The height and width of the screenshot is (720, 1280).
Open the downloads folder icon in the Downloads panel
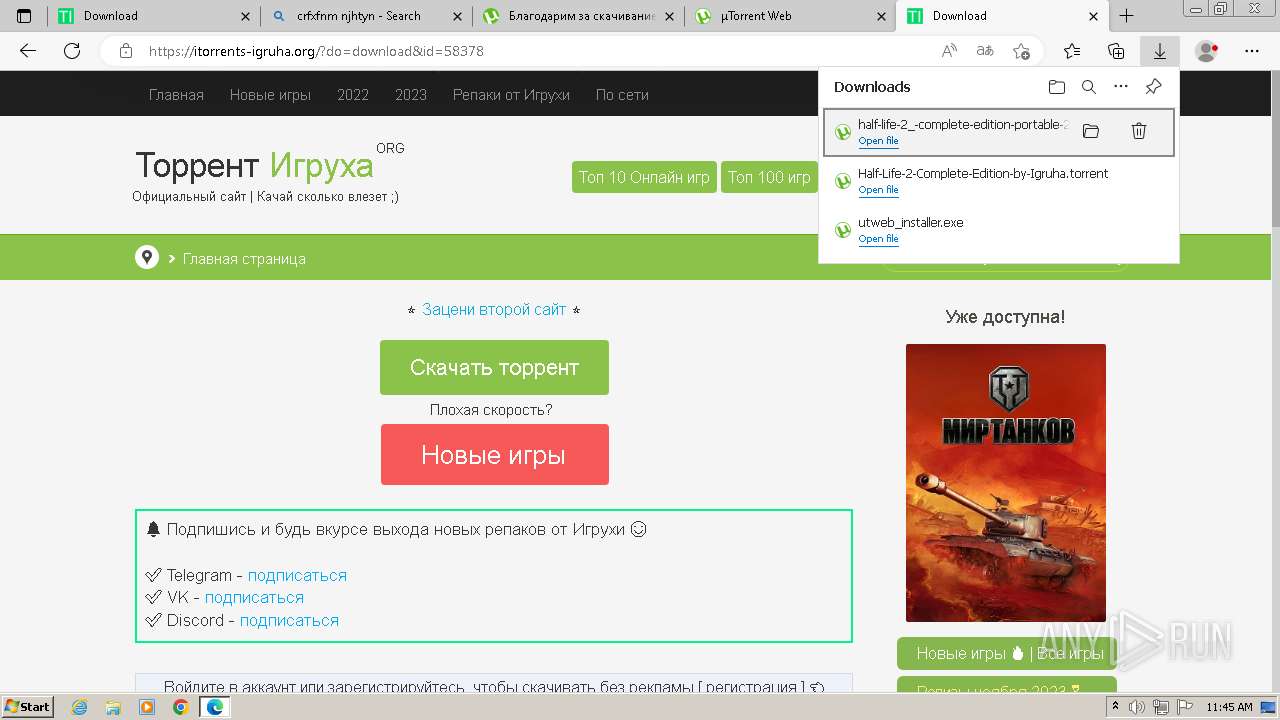pos(1057,87)
